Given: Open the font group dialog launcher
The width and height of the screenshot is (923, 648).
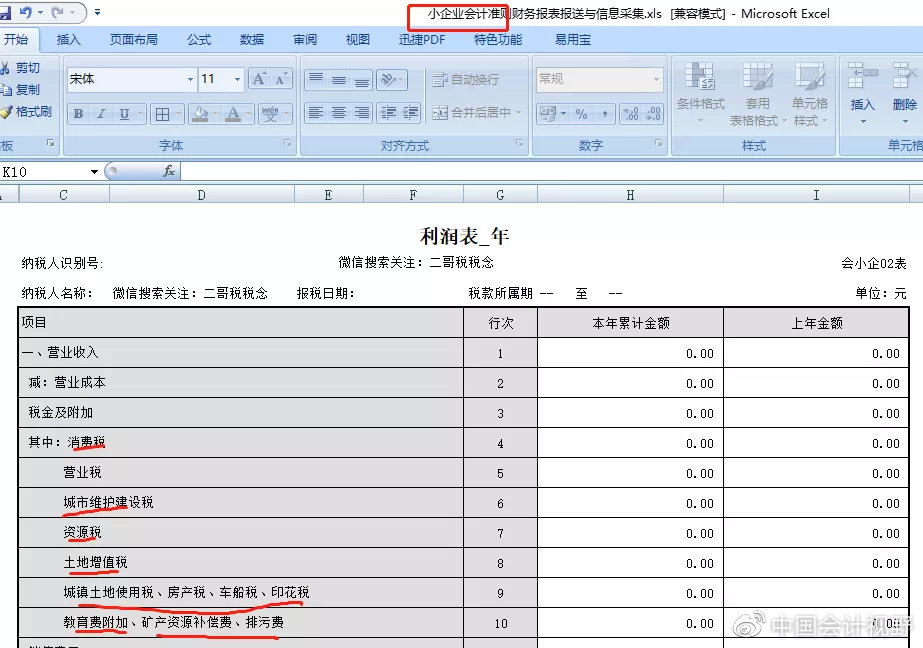Looking at the screenshot, I should click(288, 144).
